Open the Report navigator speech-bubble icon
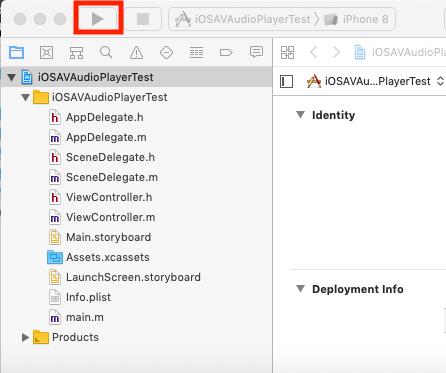The height and width of the screenshot is (373, 446). (256, 52)
